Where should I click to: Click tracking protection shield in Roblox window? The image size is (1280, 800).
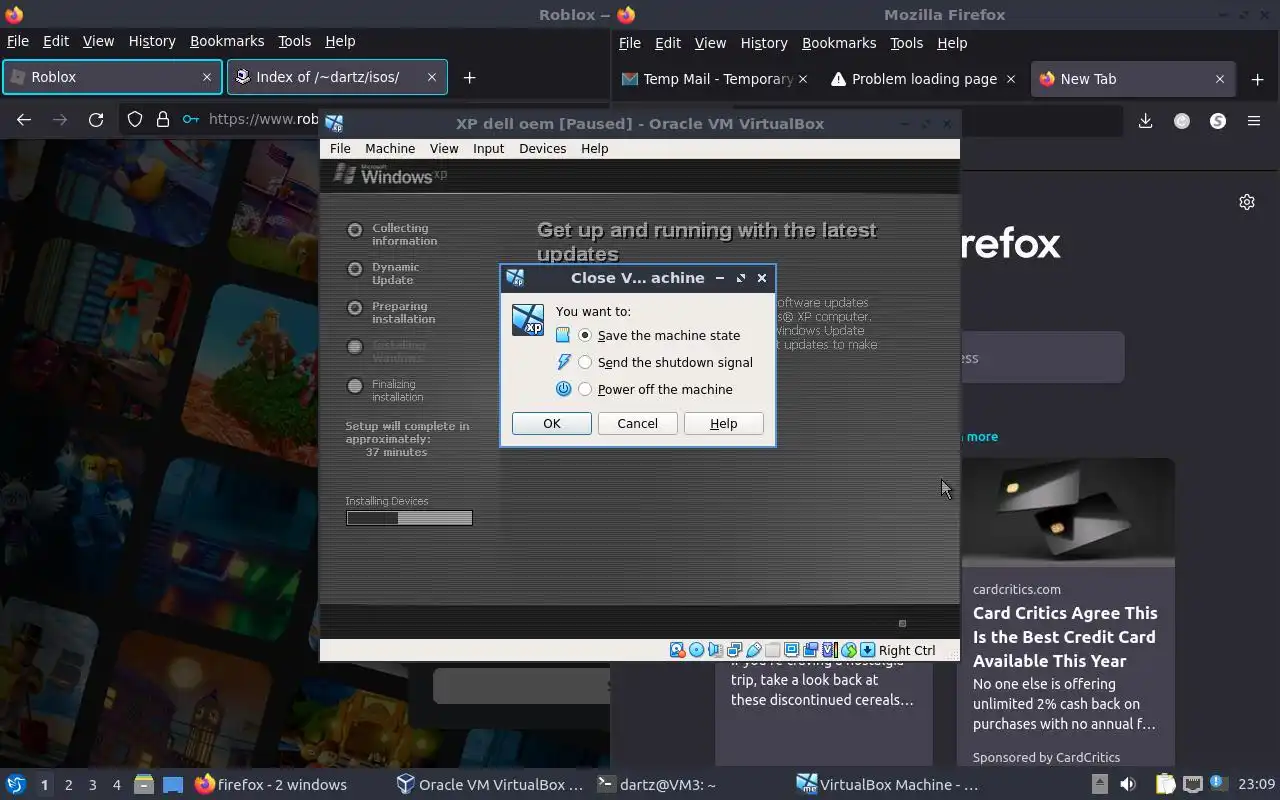pyautogui.click(x=134, y=119)
